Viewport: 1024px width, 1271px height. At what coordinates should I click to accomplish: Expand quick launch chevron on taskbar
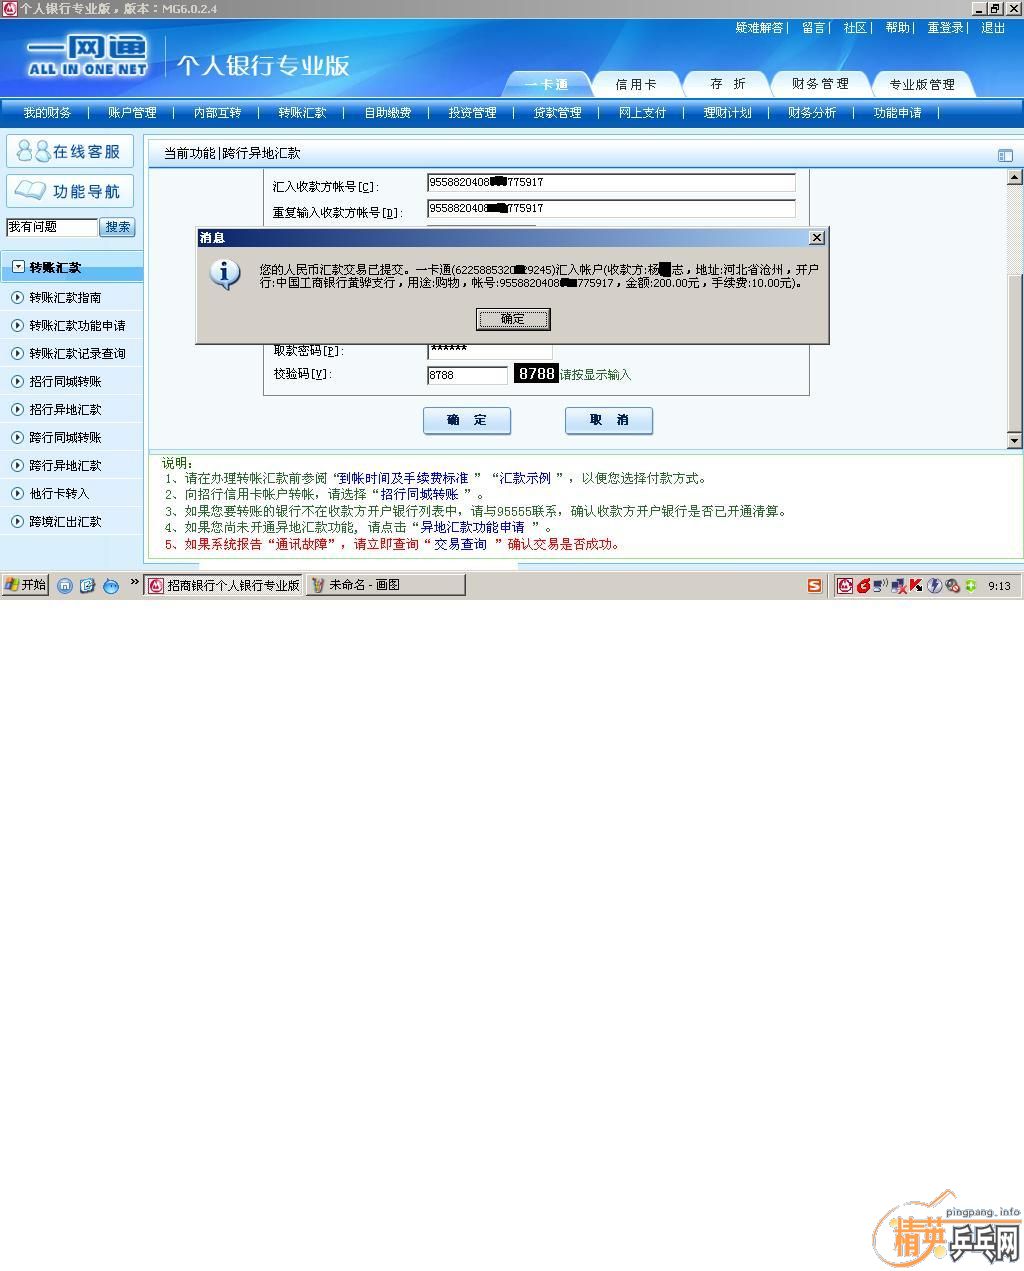pos(134,582)
